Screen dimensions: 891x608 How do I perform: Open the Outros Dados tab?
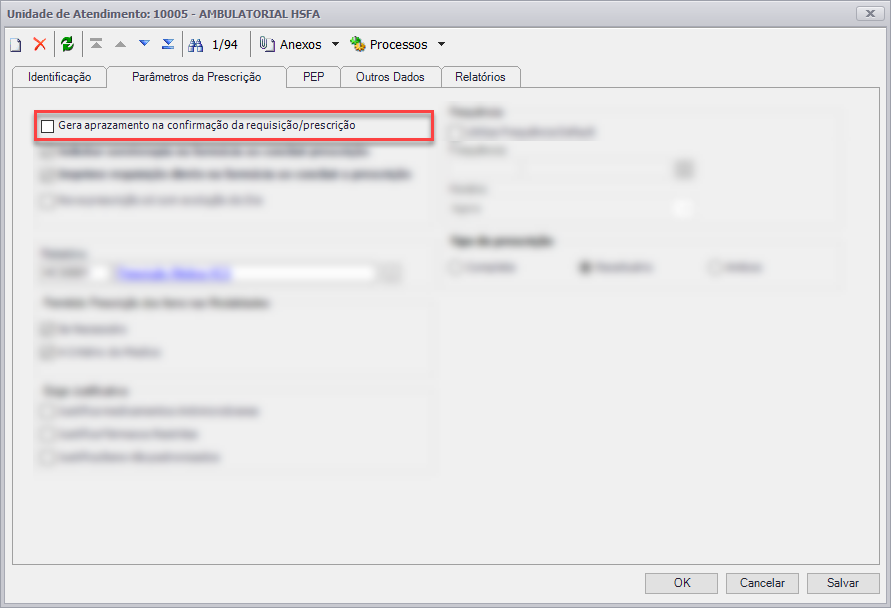tap(390, 77)
